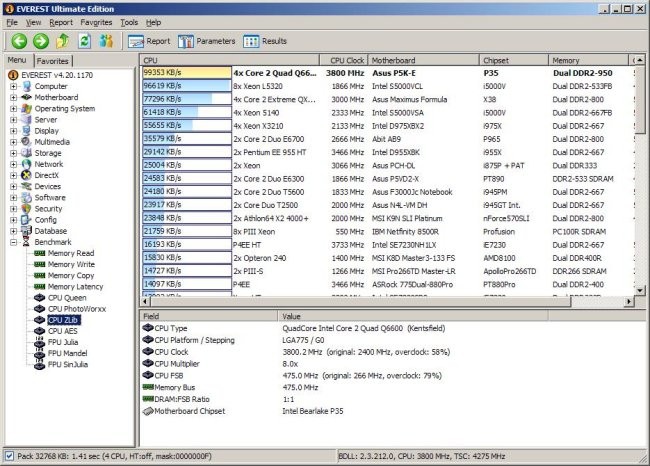Sort by the Memory column header
The height and width of the screenshot is (466, 650).
tap(588, 60)
